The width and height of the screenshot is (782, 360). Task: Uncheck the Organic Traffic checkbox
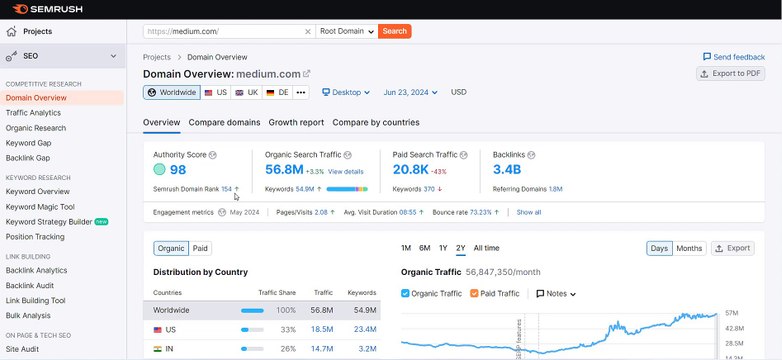pyautogui.click(x=405, y=294)
